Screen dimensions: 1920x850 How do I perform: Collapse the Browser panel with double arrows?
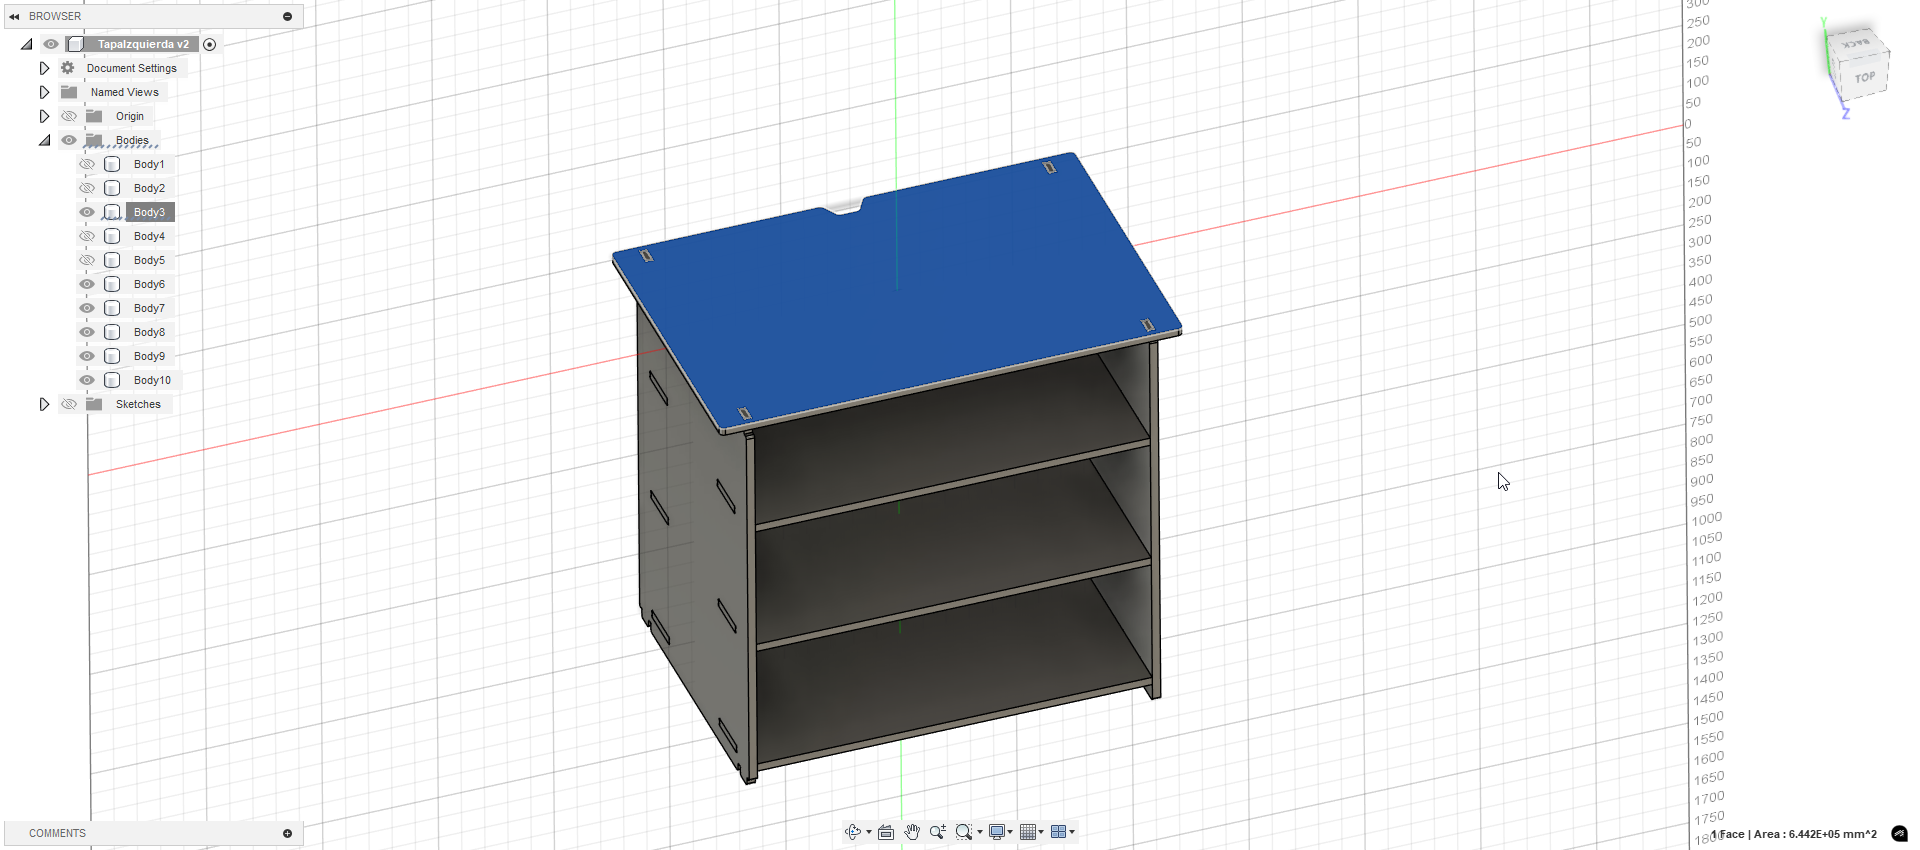tap(14, 16)
